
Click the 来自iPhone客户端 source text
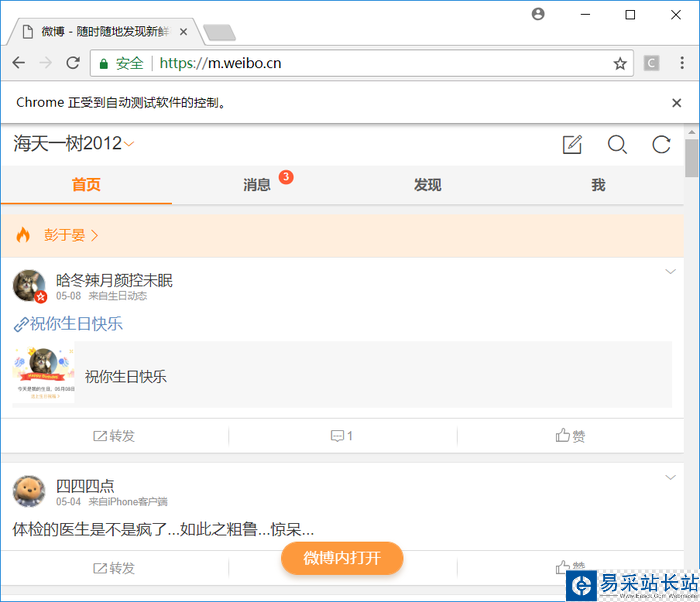coord(128,502)
